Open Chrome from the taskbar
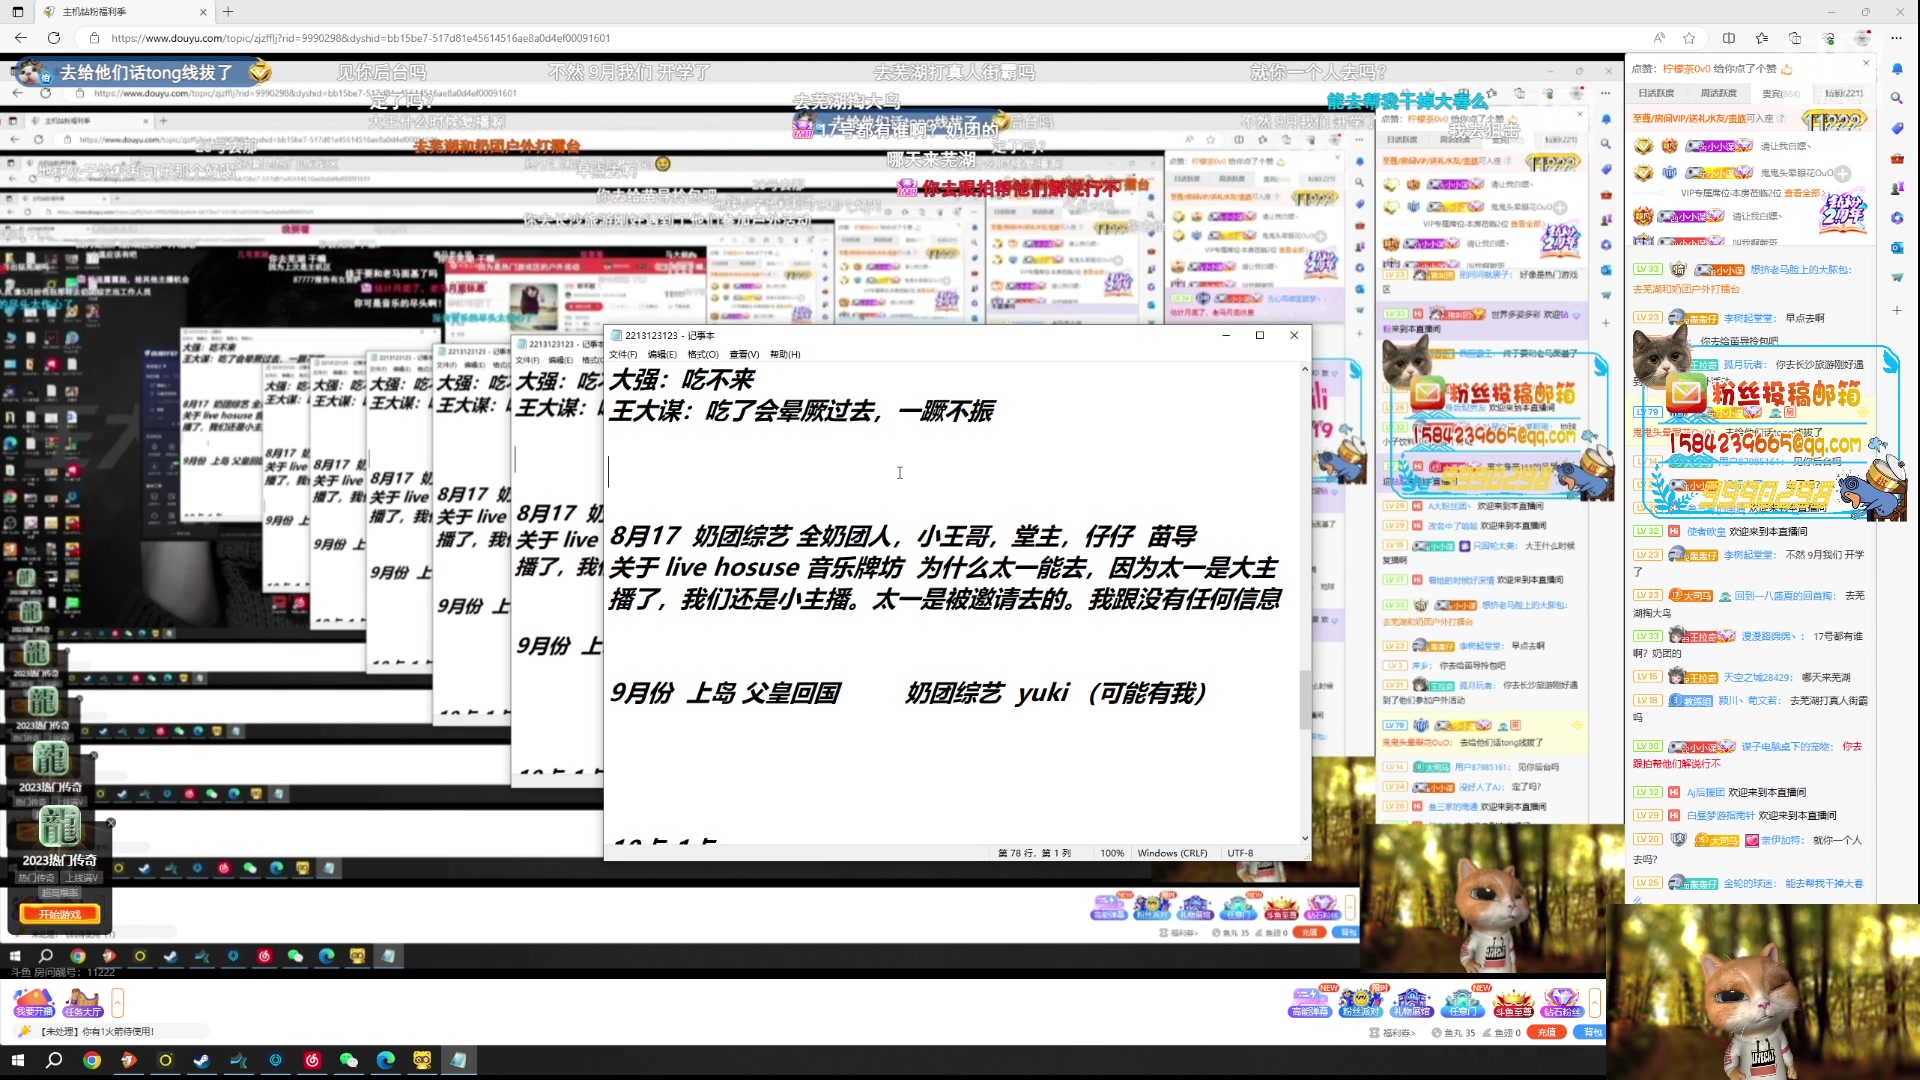This screenshot has height=1080, width=1920. 92,1060
